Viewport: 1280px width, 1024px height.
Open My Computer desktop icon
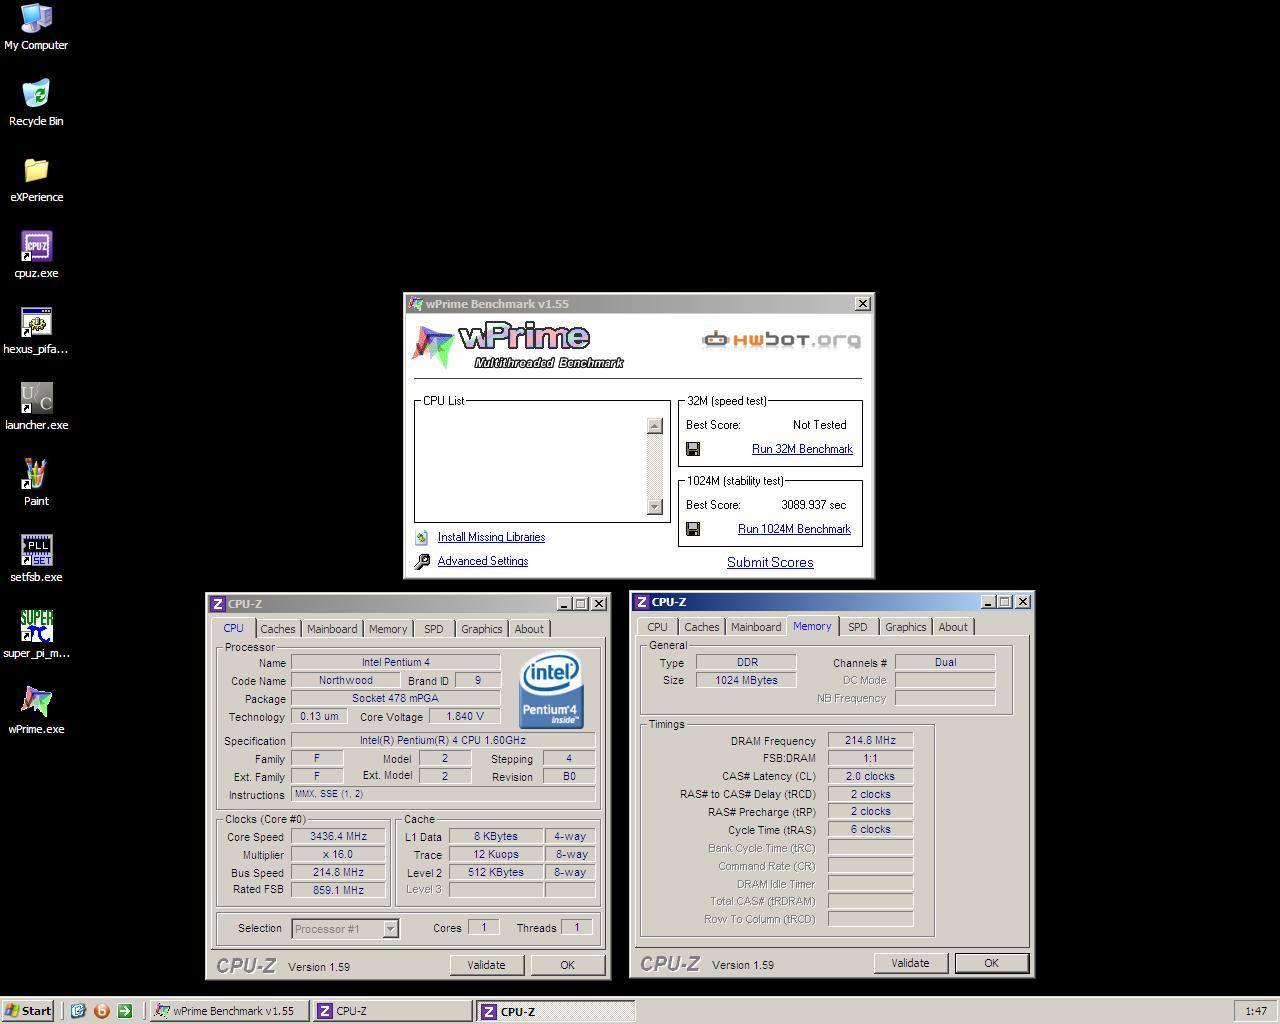click(x=36, y=26)
